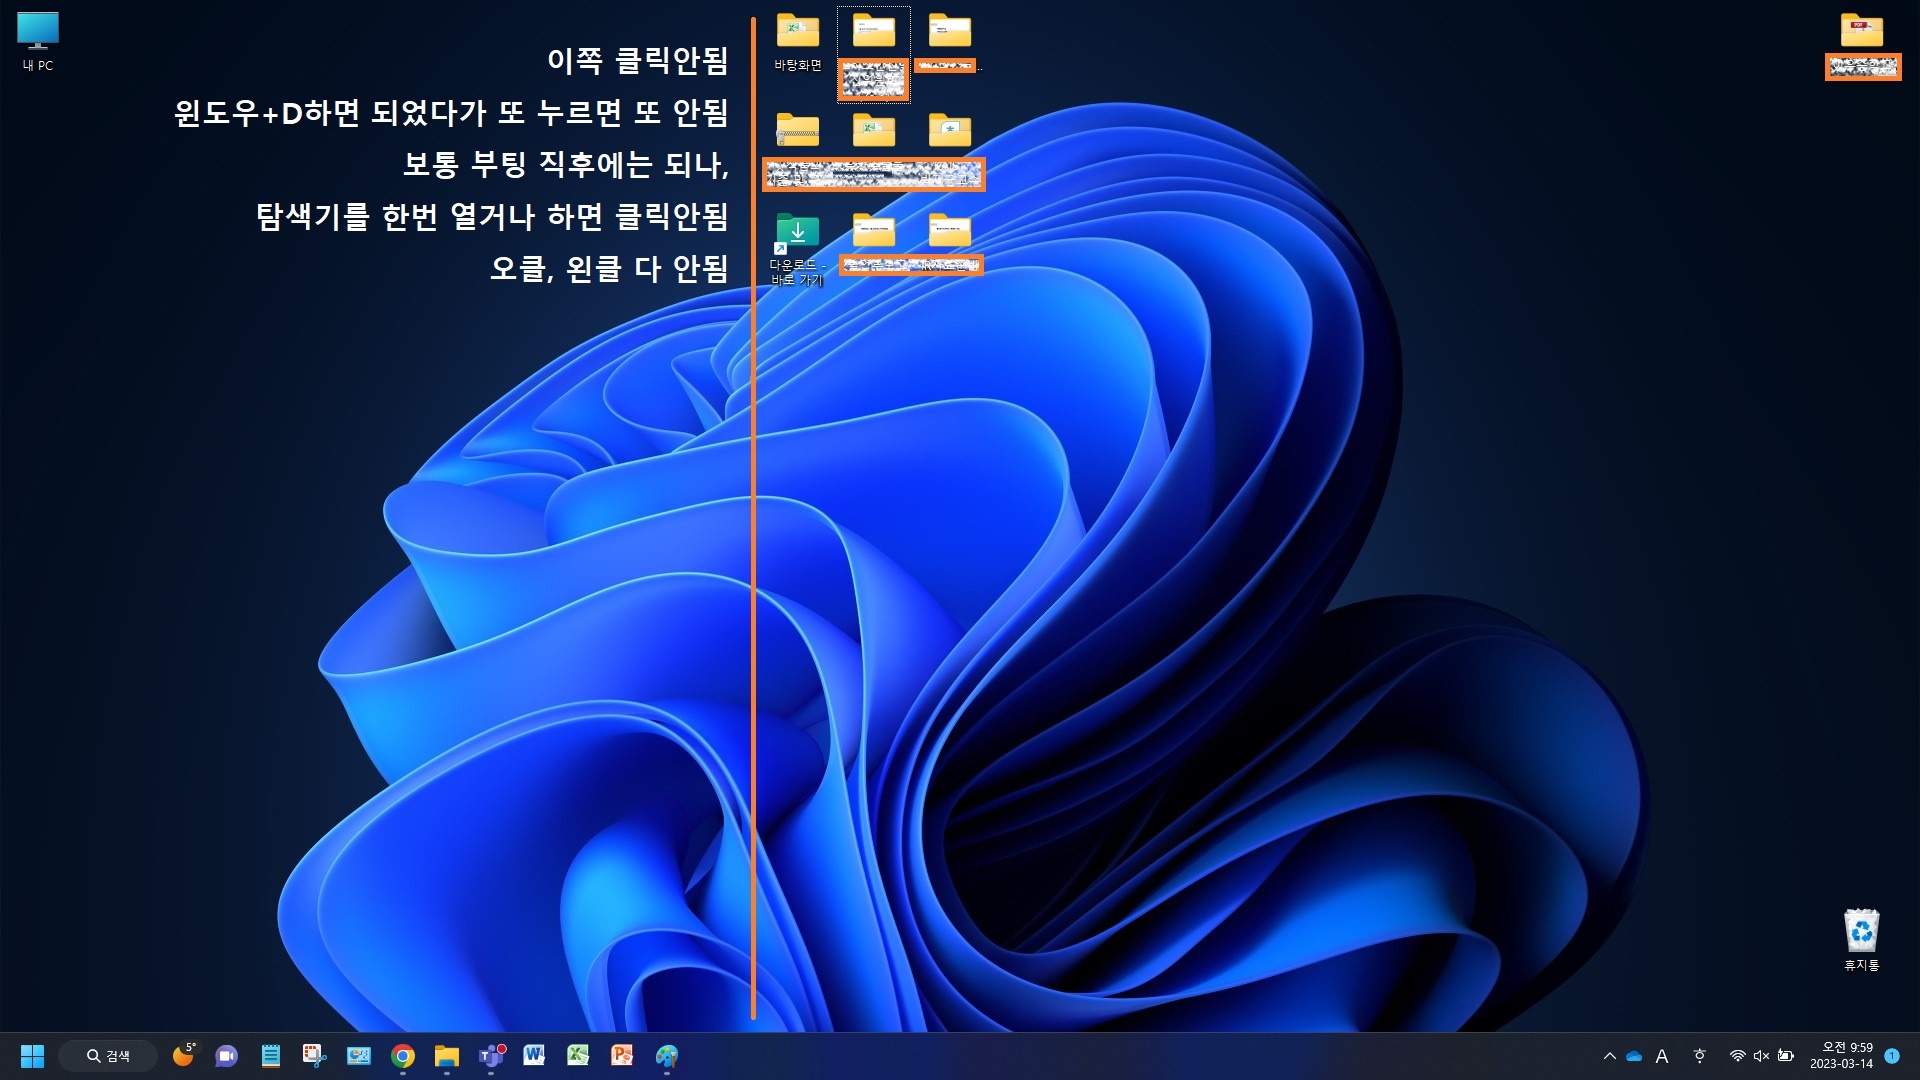Unmute audio via the muted speaker icon
Image resolution: width=1920 pixels, height=1080 pixels.
click(1761, 1056)
